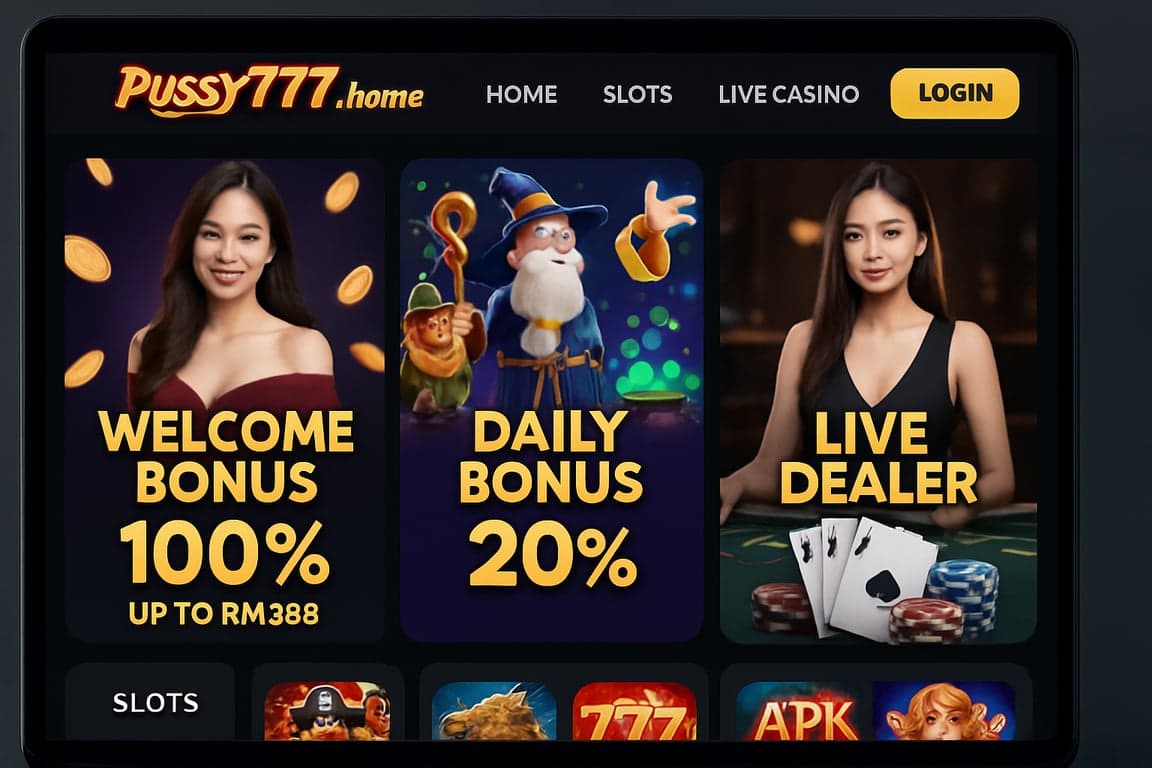Viewport: 1152px width, 768px height.
Task: Click the Pussy777.home logo
Action: [269, 91]
